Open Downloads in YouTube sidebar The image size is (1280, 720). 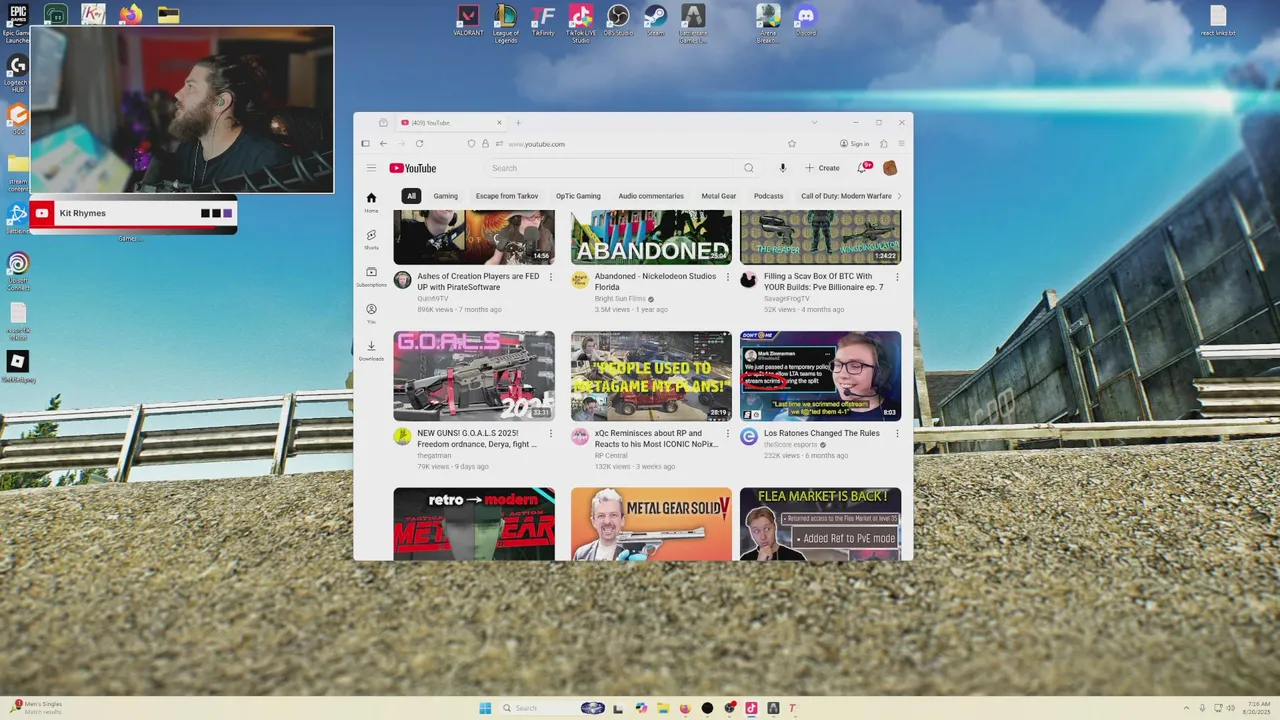click(371, 350)
